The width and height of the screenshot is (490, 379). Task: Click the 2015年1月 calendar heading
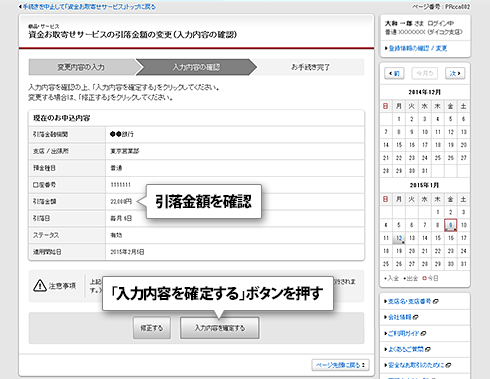point(424,185)
